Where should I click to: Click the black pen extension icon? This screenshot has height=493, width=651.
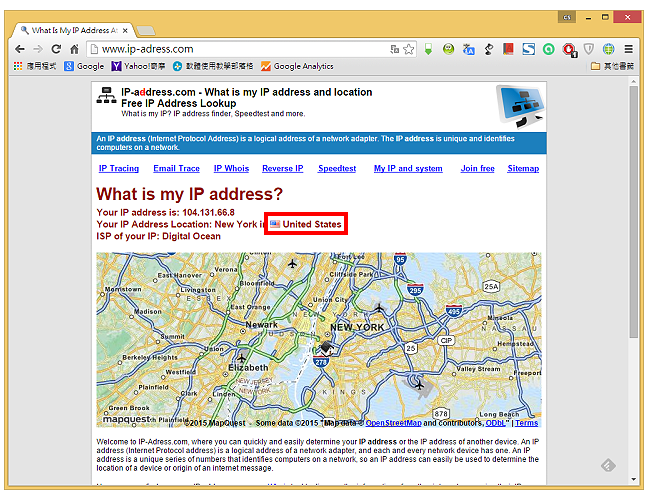click(489, 49)
